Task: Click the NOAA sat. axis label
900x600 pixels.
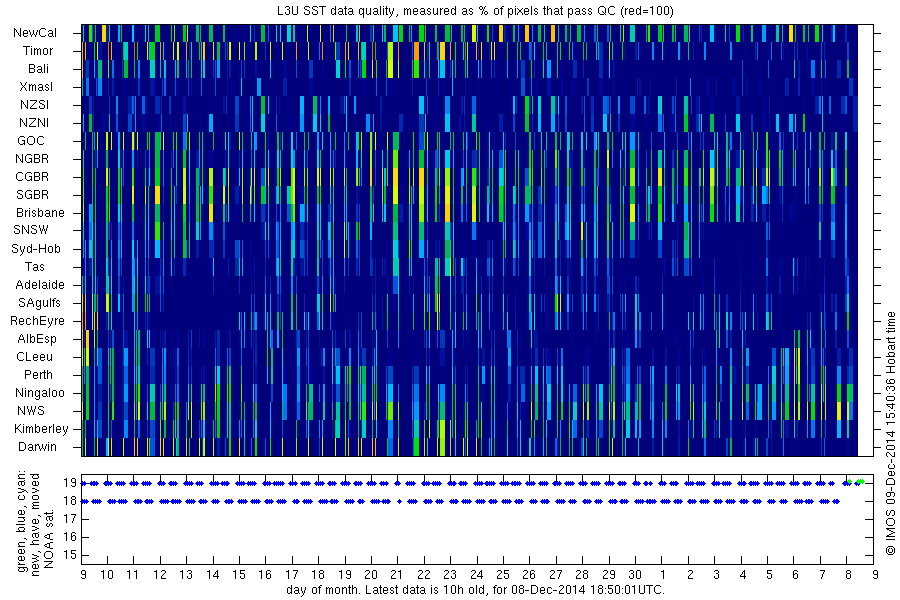Action: [49, 537]
